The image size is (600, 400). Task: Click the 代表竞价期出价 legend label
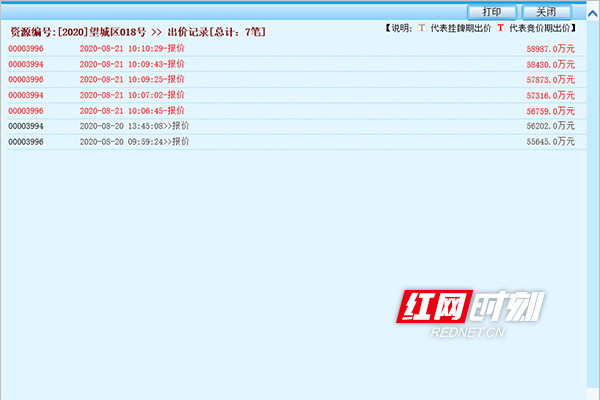pyautogui.click(x=540, y=28)
